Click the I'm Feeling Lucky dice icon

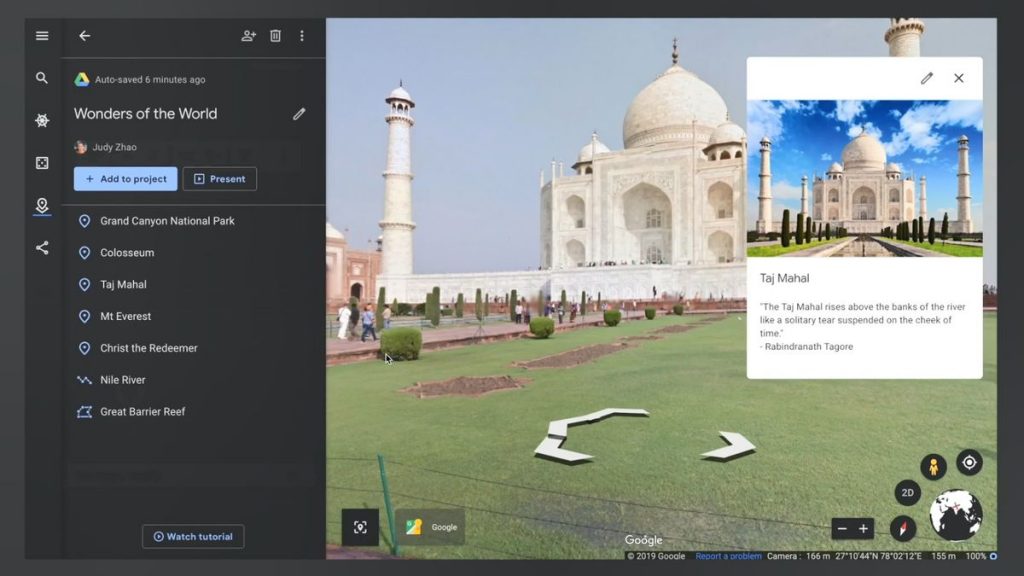pos(42,163)
